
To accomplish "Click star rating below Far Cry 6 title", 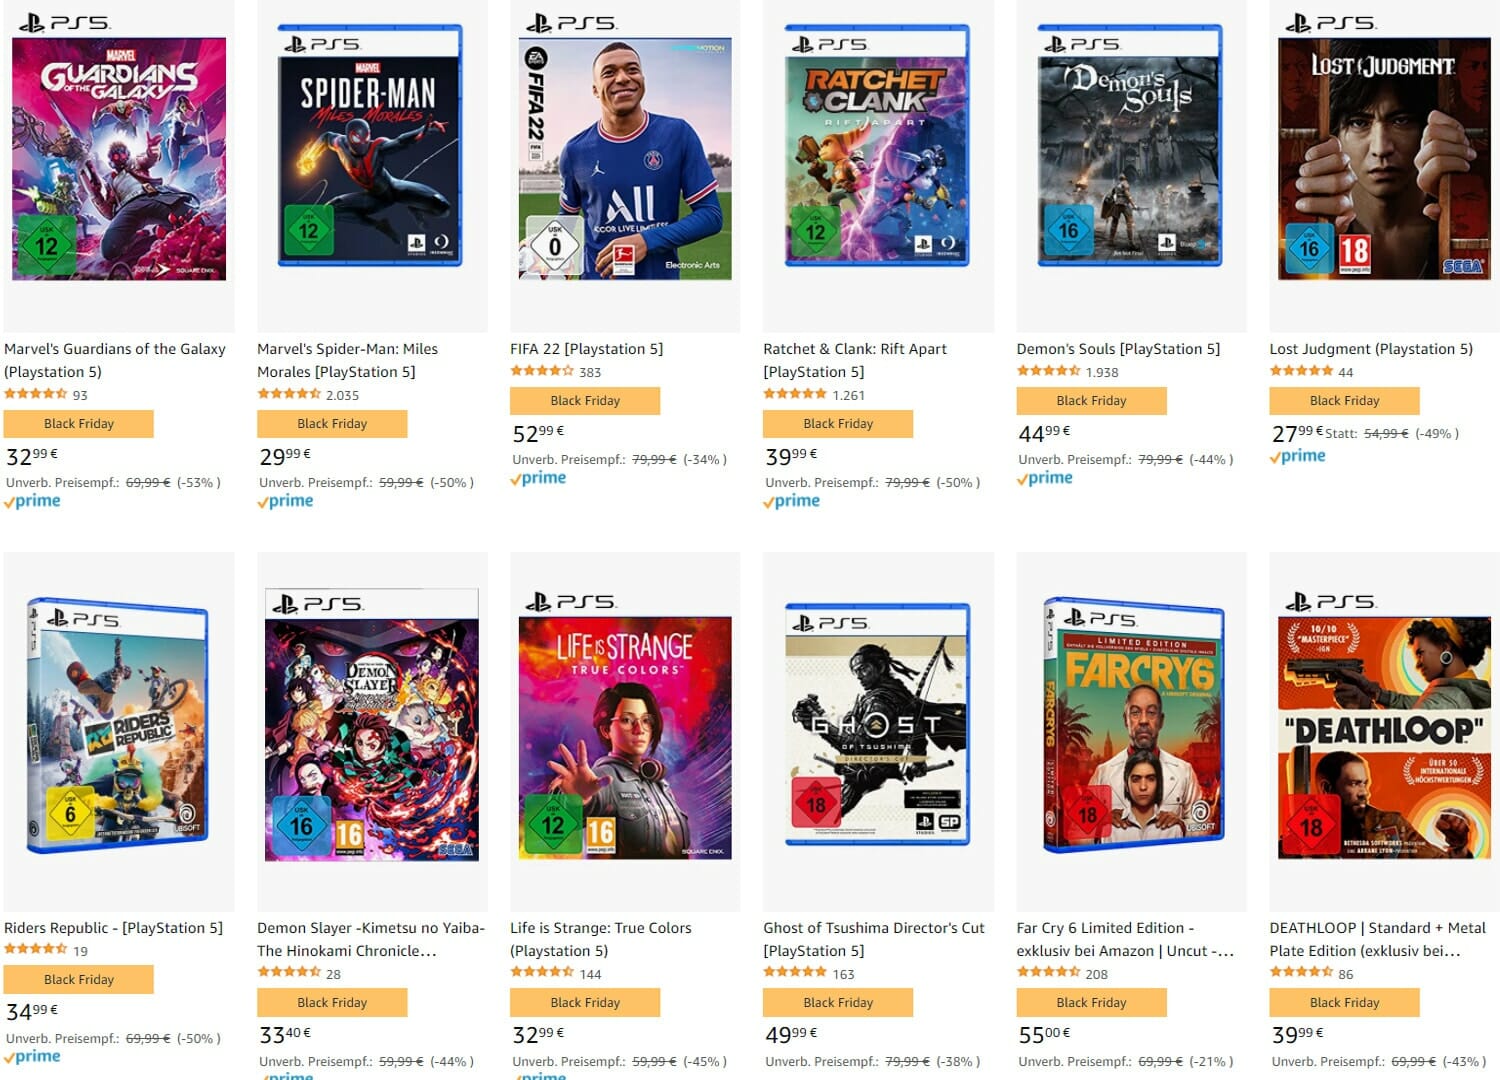I will 1048,973.
